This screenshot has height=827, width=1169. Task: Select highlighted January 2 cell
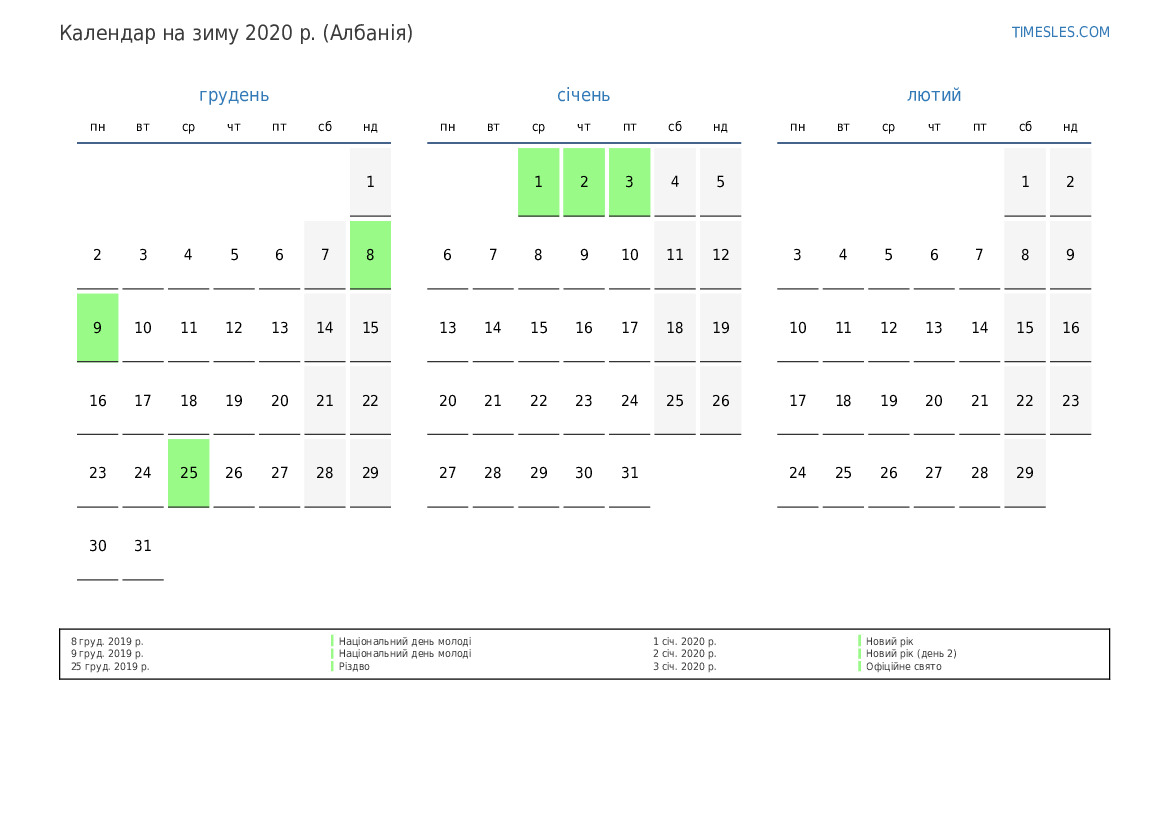point(584,182)
